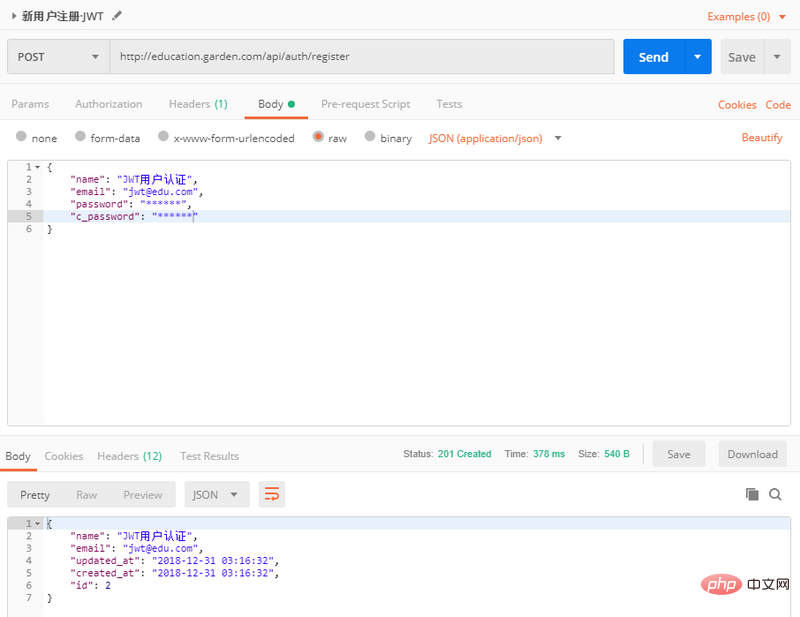Open the Cookies link at right

click(737, 105)
